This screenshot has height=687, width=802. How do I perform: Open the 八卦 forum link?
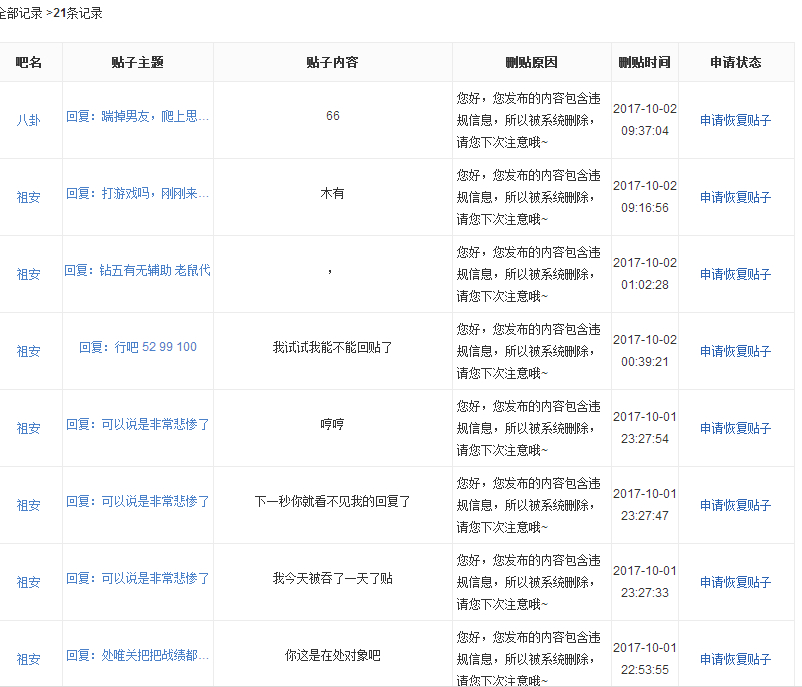point(29,120)
